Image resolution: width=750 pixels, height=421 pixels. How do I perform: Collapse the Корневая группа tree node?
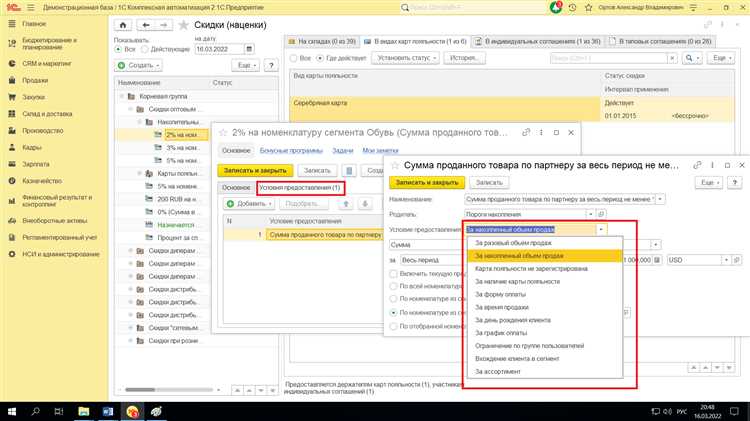121,96
